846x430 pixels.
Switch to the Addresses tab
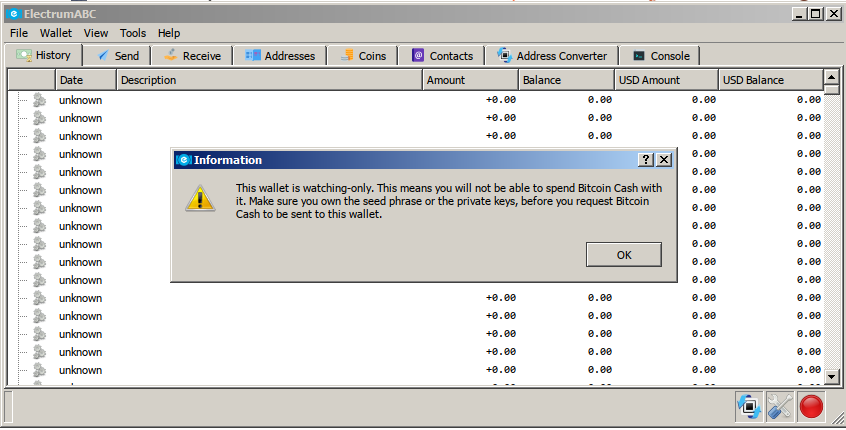[280, 56]
